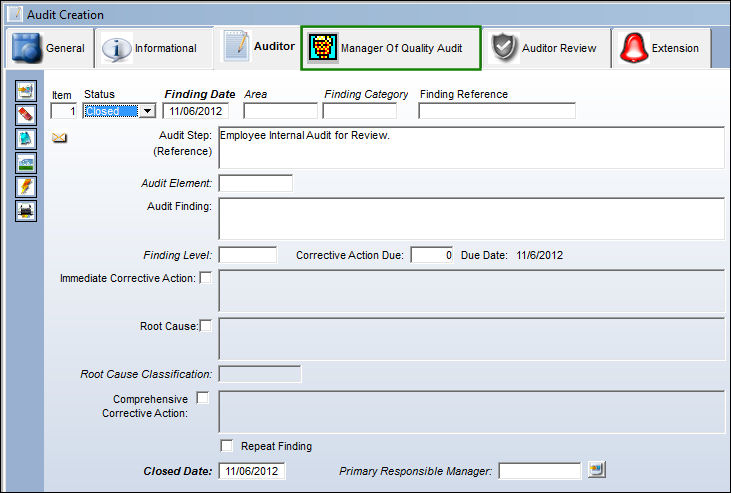Go to the Auditor Review tab
The width and height of the screenshot is (731, 493).
point(546,48)
